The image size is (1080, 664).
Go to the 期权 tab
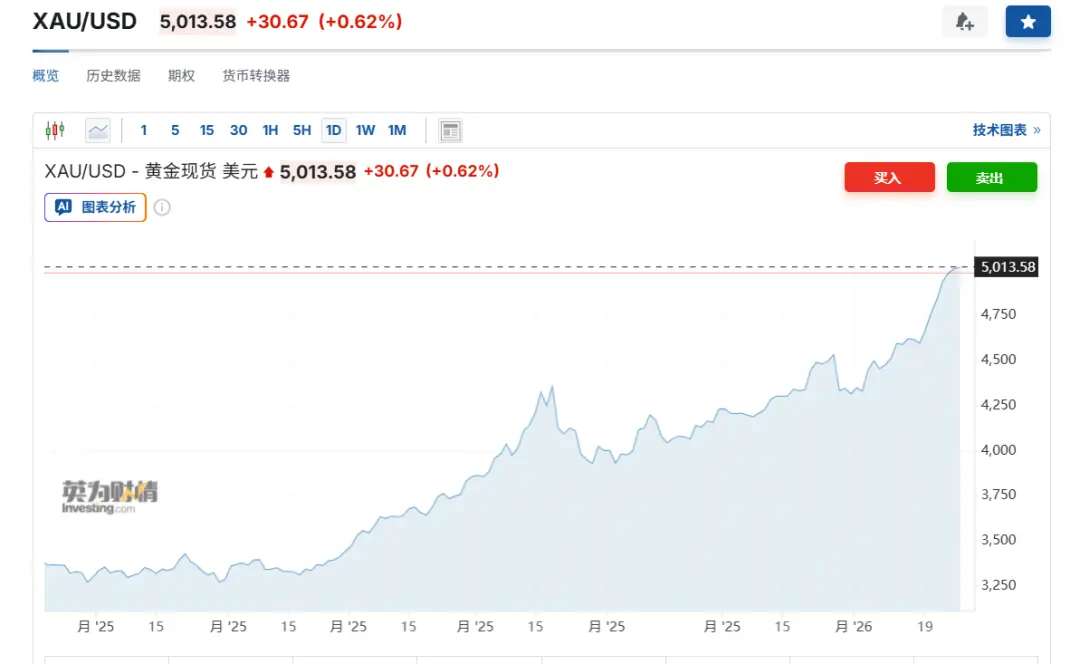pos(181,76)
